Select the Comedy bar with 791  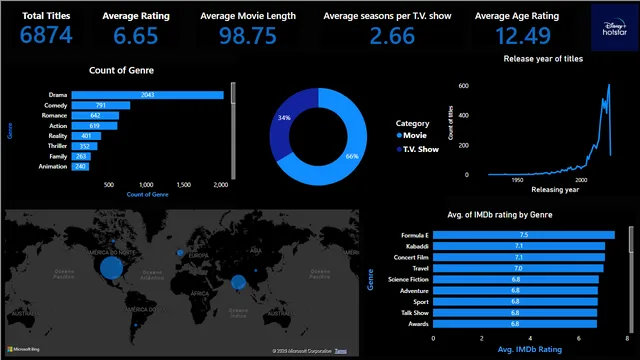(x=101, y=105)
